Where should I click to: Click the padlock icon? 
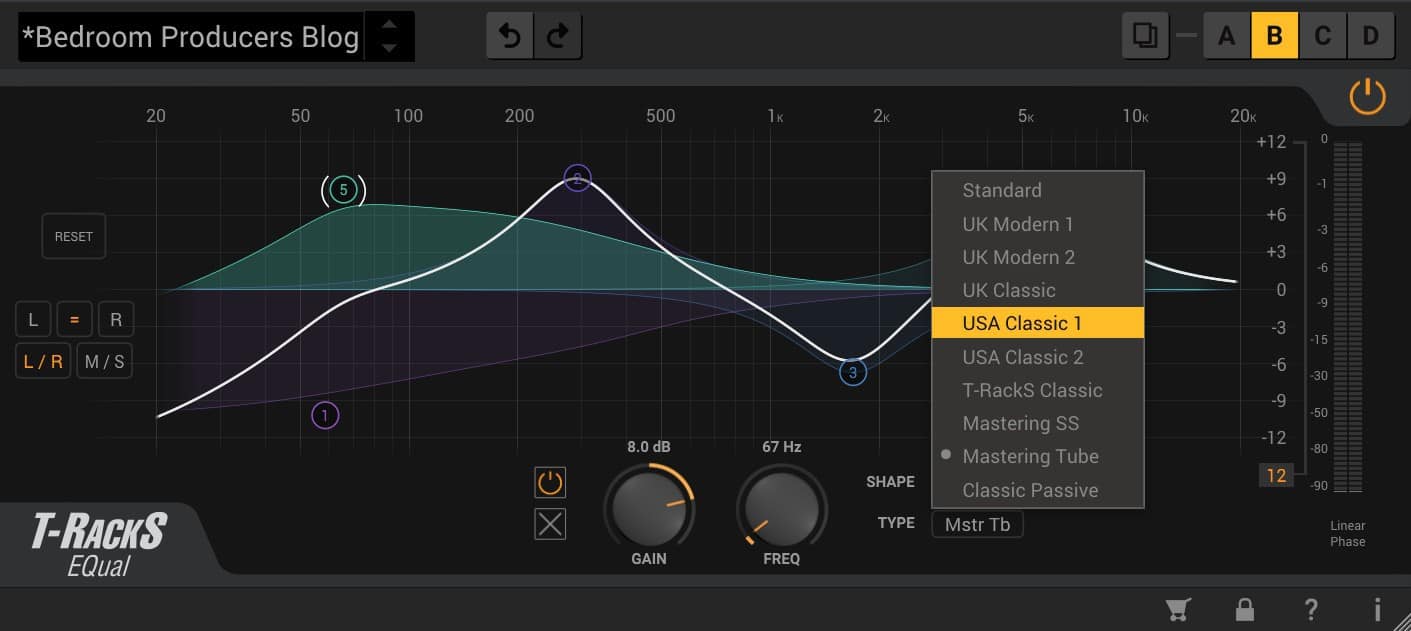pyautogui.click(x=1245, y=609)
